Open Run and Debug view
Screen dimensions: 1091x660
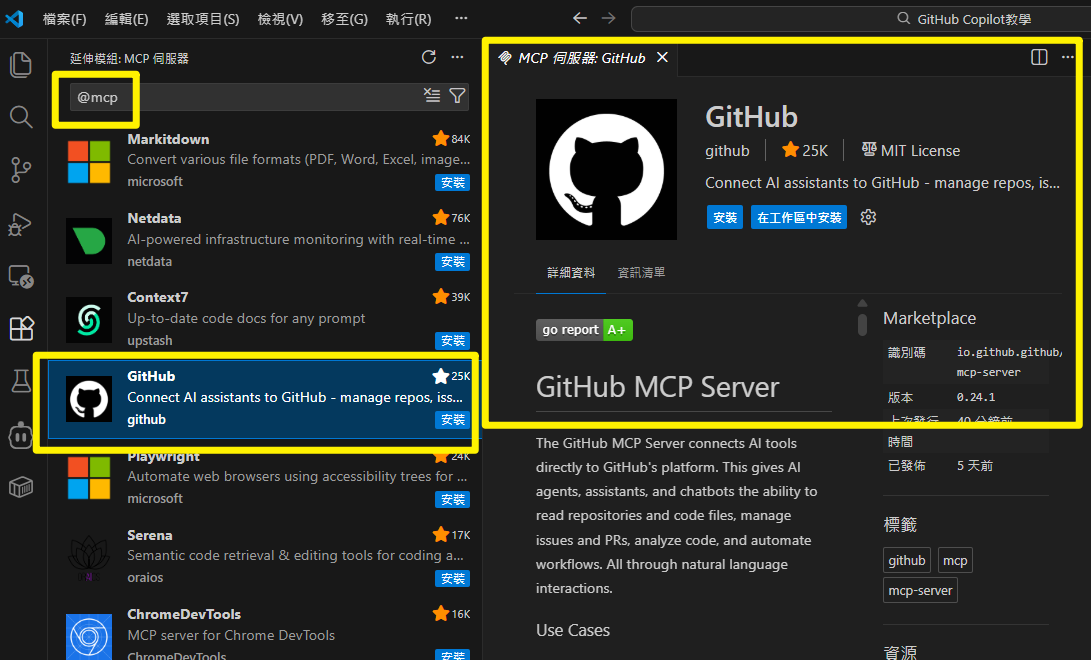pyautogui.click(x=21, y=223)
